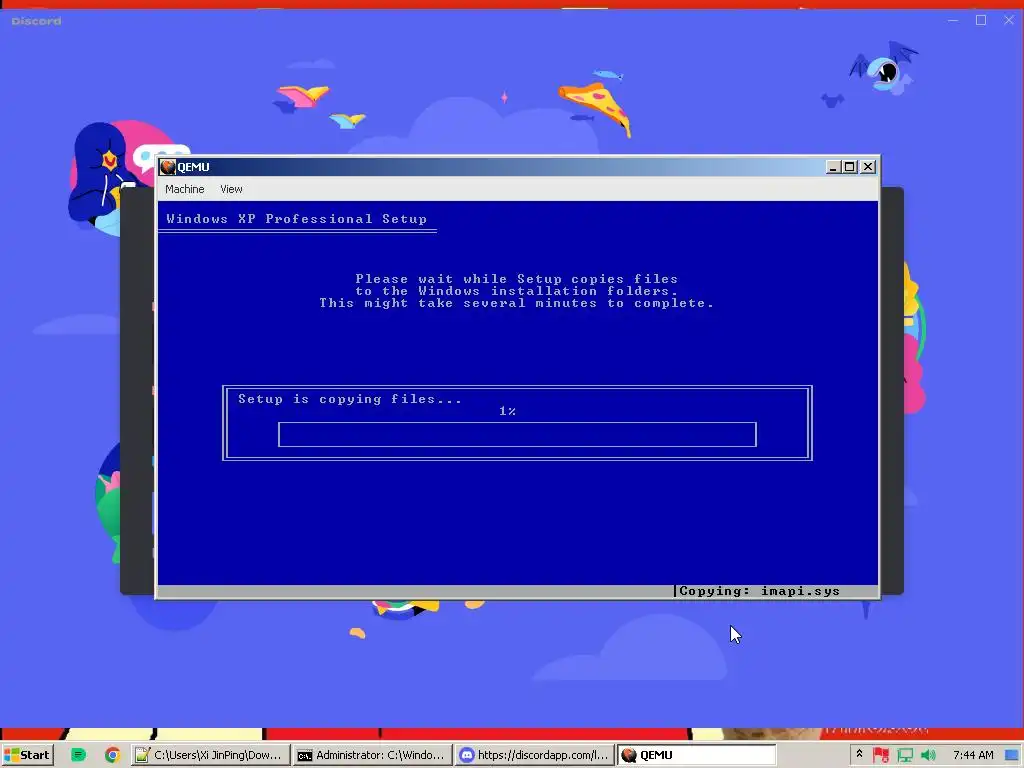The image size is (1024, 768).
Task: Launch Google Chrome from quick launch
Action: click(x=112, y=755)
